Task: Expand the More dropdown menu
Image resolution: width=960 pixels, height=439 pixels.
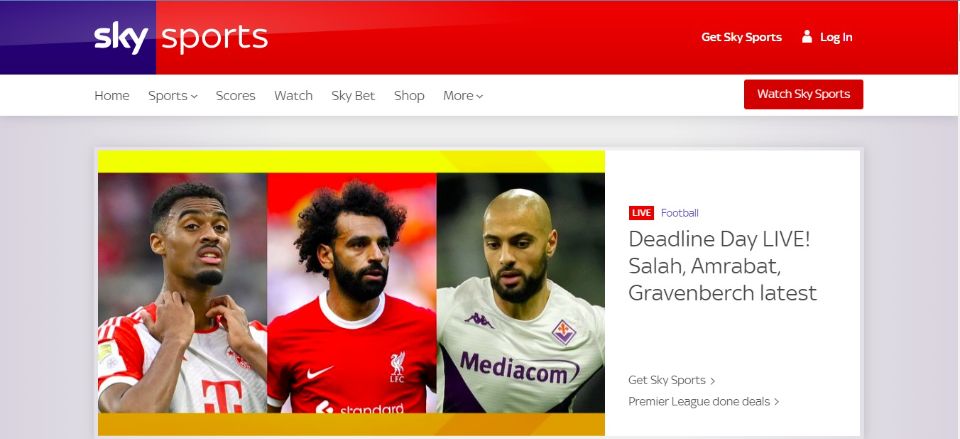Action: (463, 96)
